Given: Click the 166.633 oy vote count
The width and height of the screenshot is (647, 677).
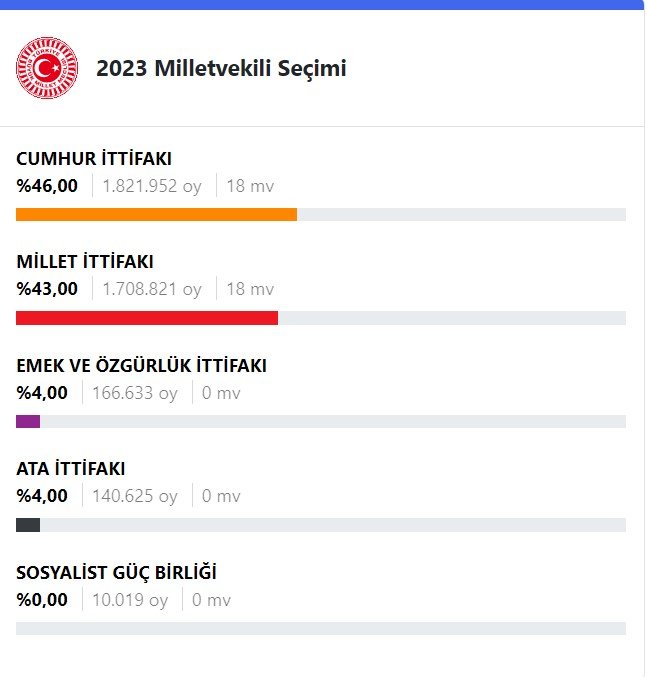Looking at the screenshot, I should point(135,393).
